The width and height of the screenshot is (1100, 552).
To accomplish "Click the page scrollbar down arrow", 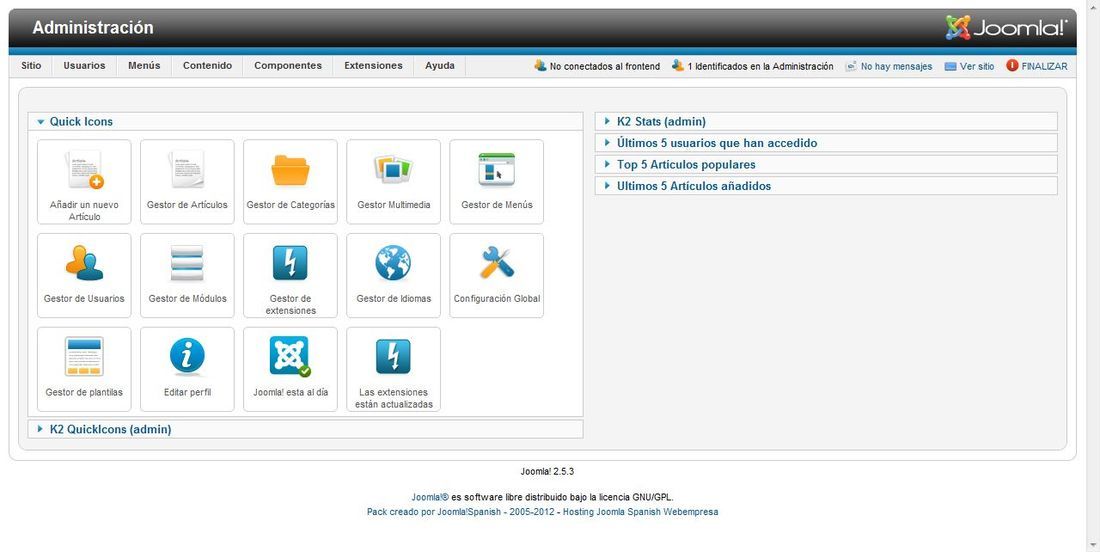I will click(1093, 544).
